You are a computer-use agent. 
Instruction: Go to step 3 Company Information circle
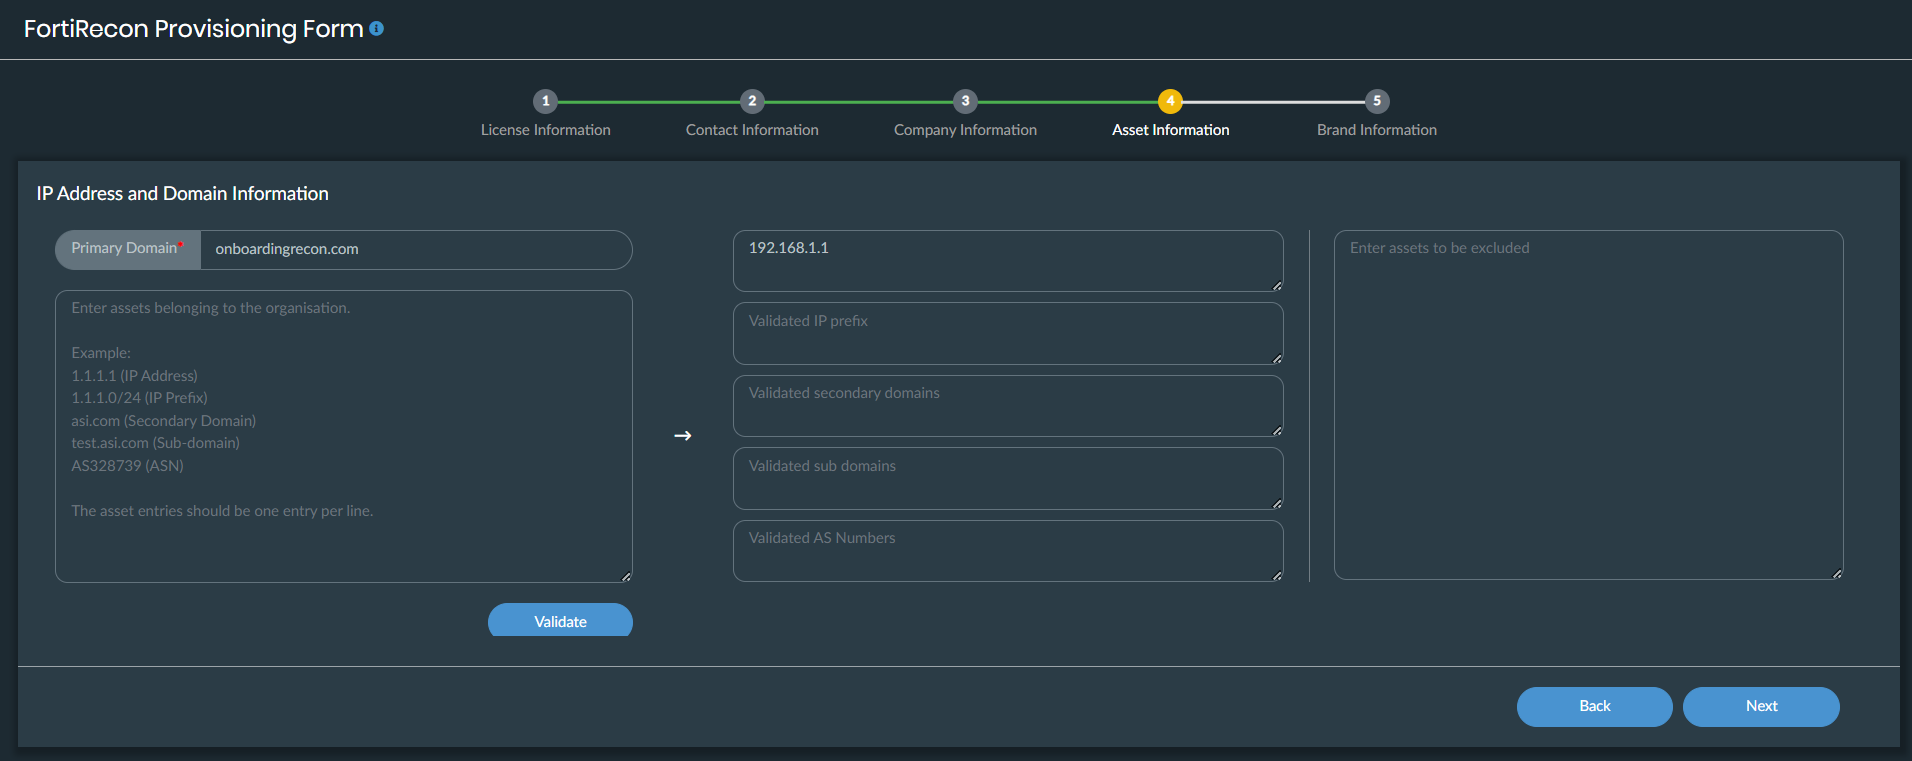point(965,101)
